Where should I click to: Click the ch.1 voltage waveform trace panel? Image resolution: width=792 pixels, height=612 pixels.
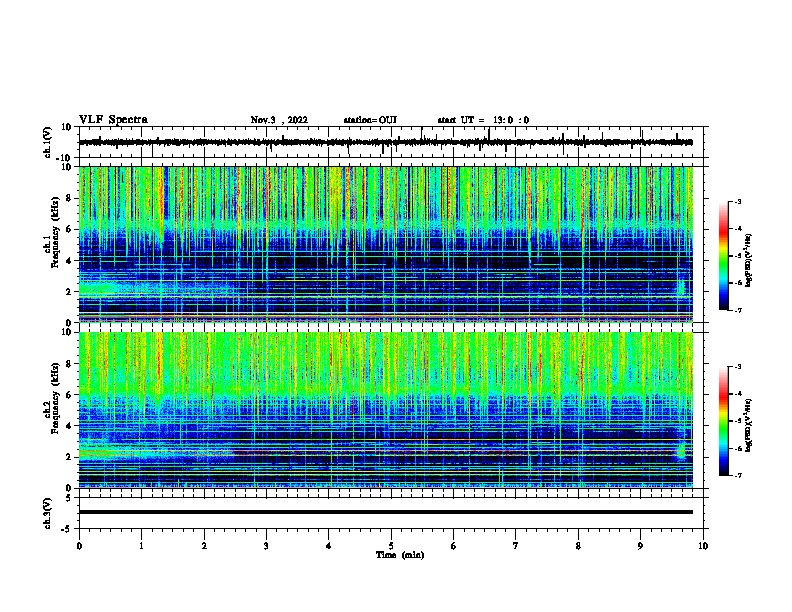tap(393, 142)
